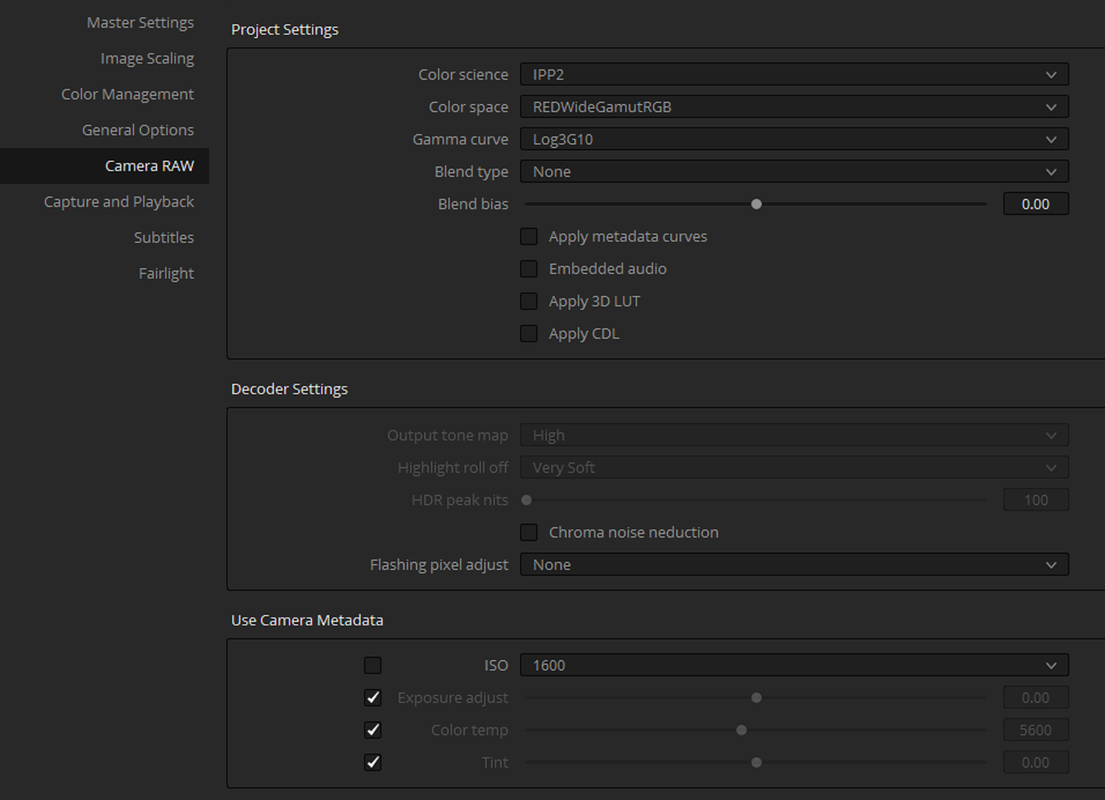This screenshot has width=1105, height=800.
Task: Open Master Settings section
Action: point(140,23)
